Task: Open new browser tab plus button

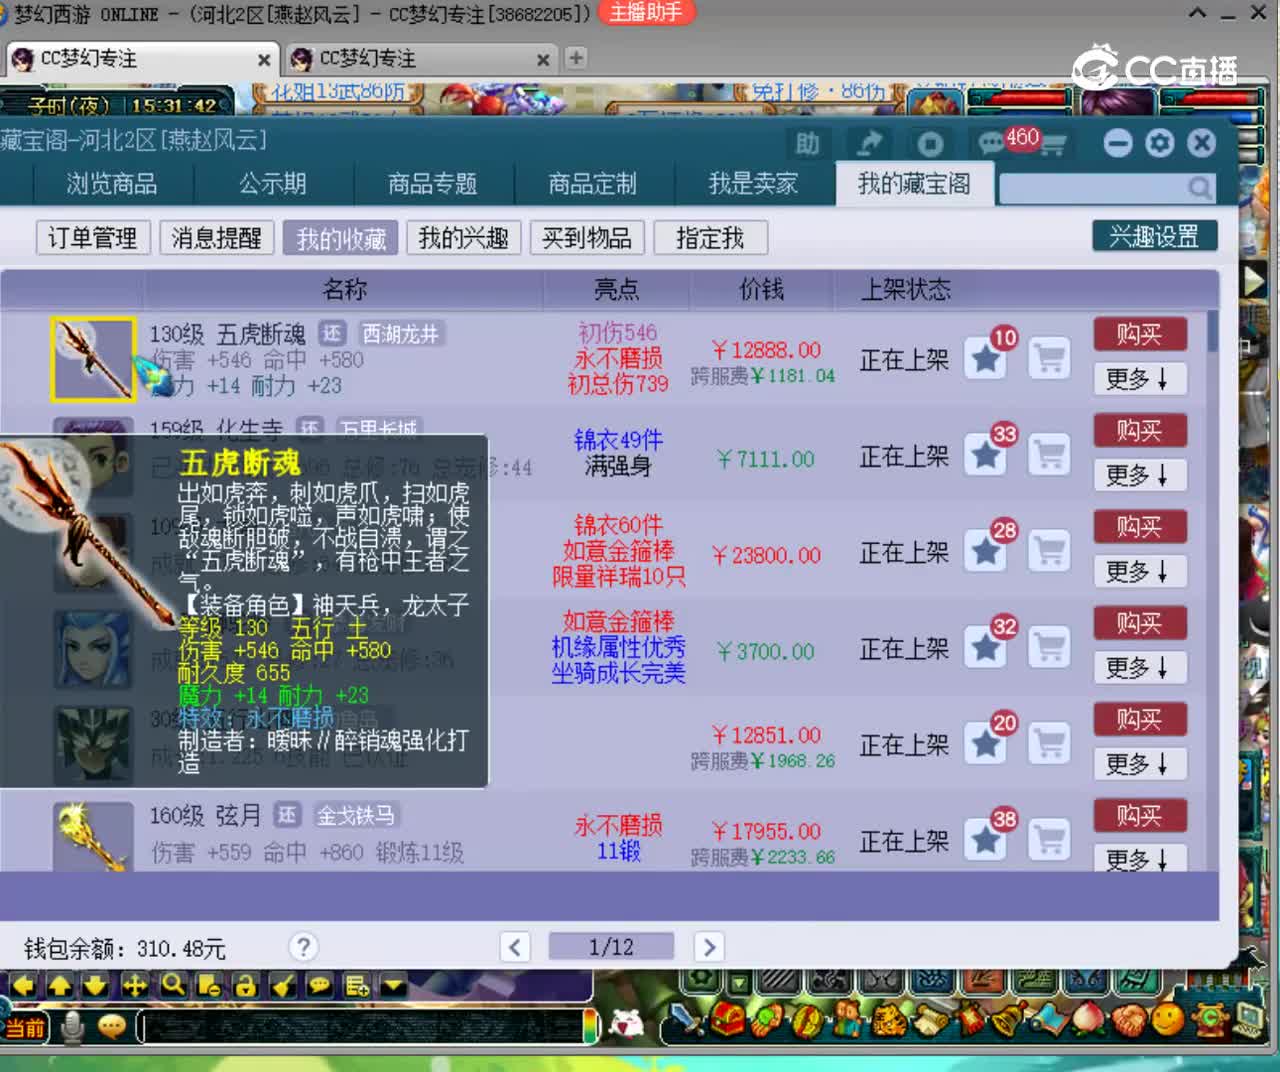Action: click(576, 58)
